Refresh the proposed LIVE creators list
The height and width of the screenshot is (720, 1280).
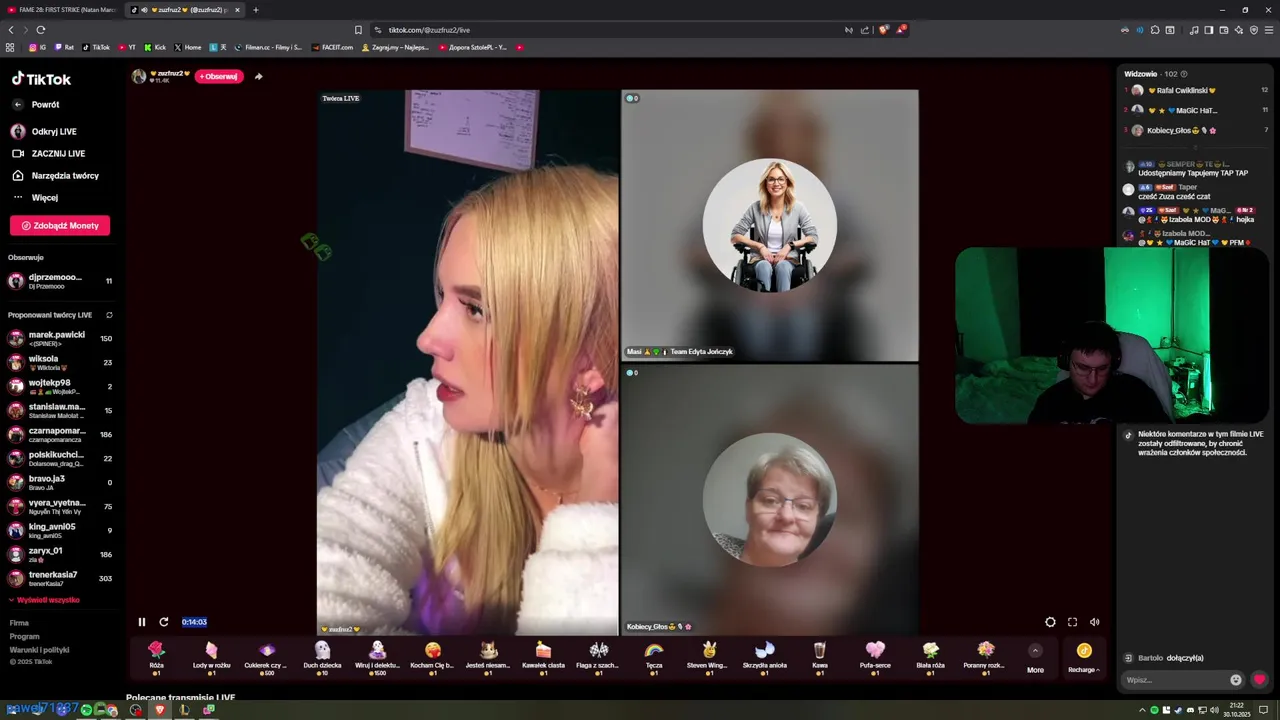pyautogui.click(x=109, y=315)
